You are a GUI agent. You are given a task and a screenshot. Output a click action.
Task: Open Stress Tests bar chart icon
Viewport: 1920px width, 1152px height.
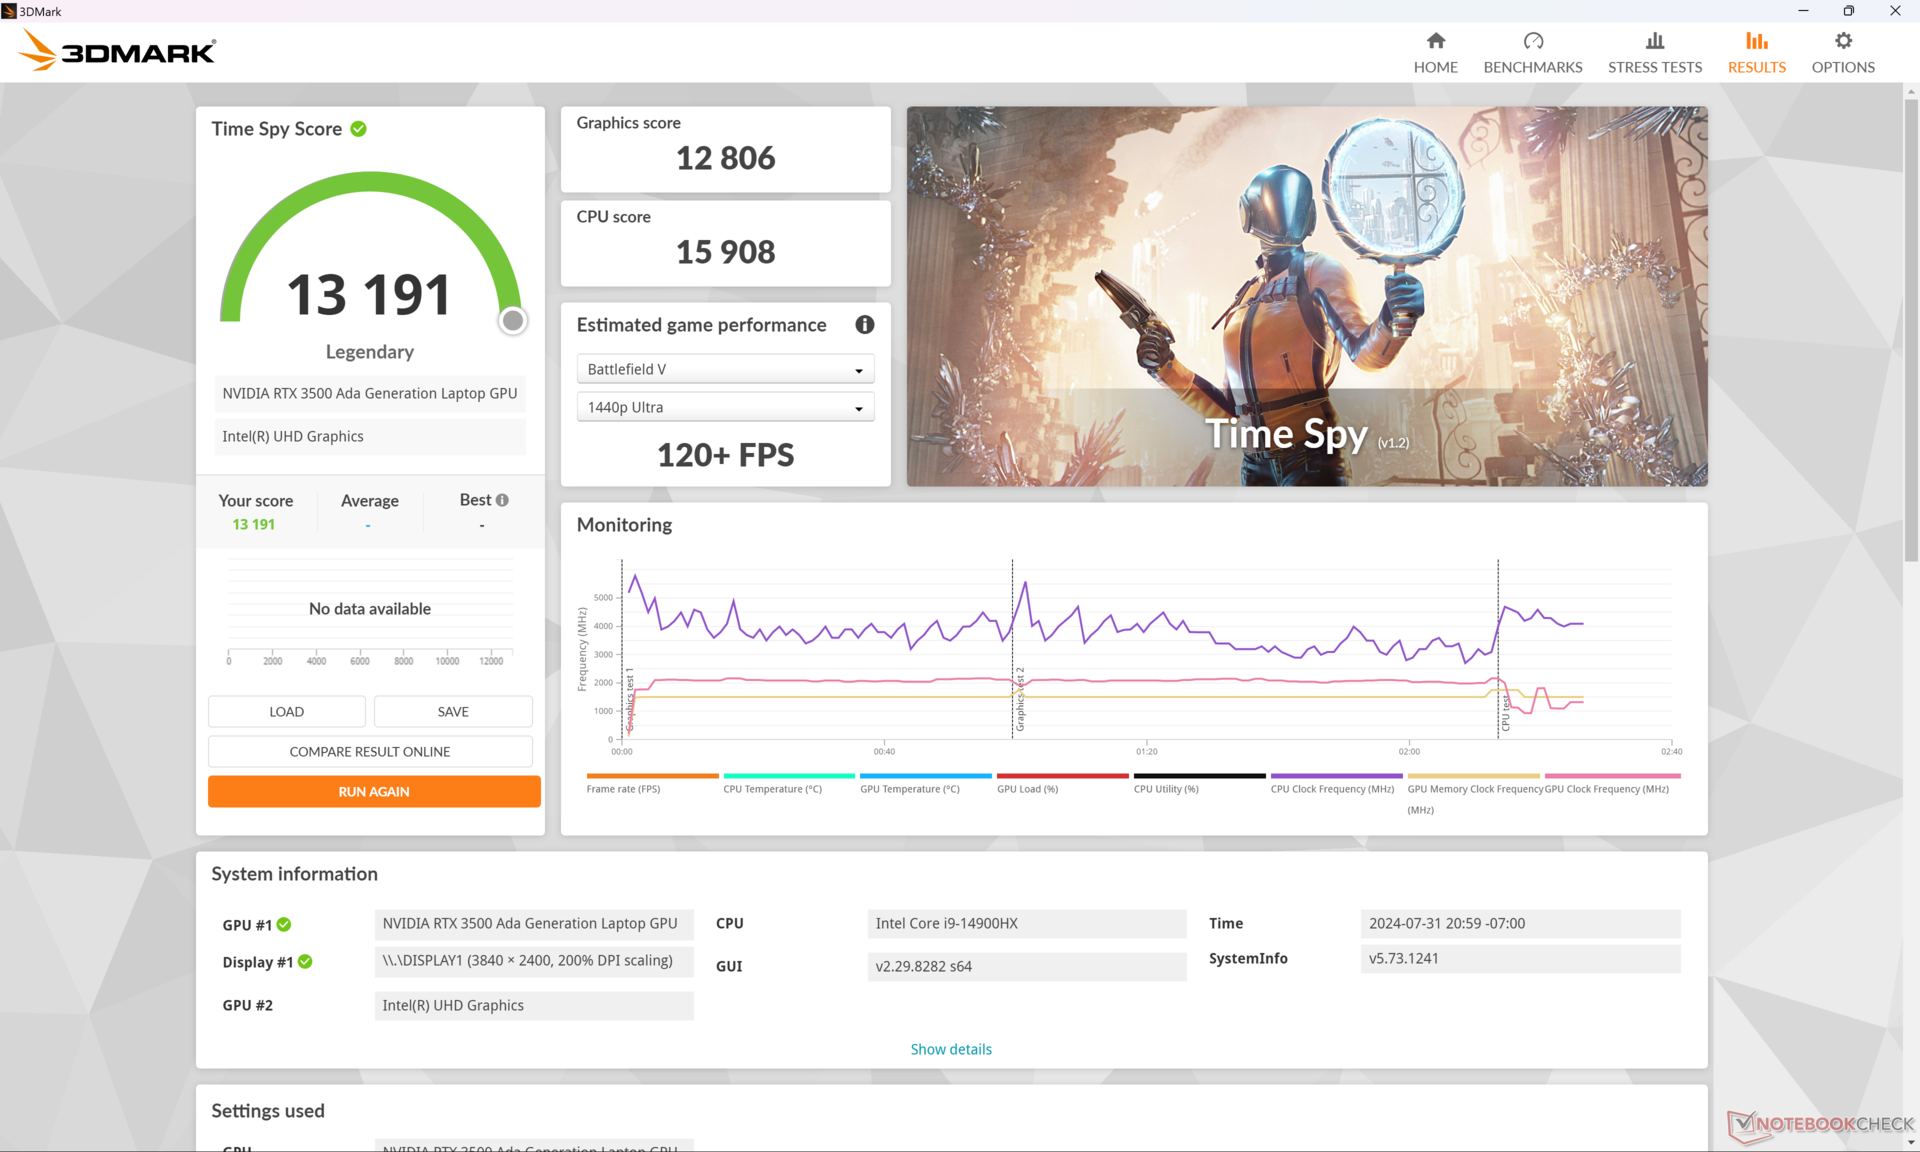(1654, 41)
